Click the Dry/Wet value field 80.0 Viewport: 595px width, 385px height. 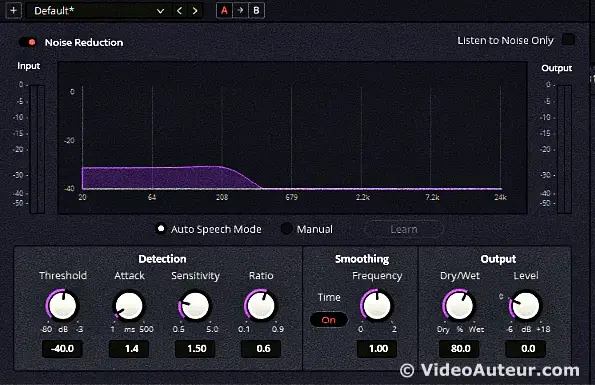tap(459, 349)
